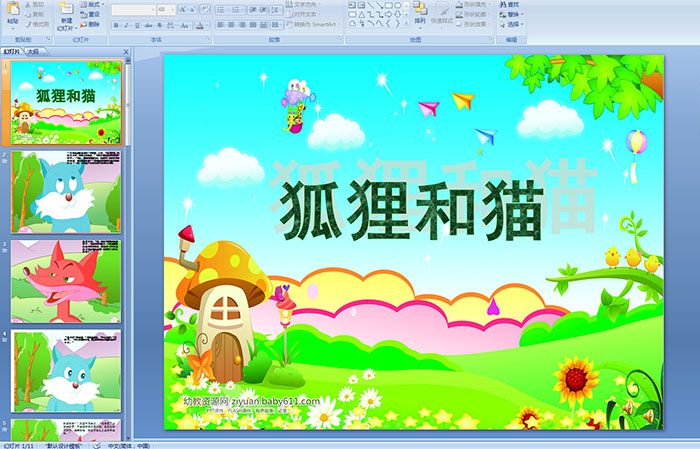Justify the text
Image resolution: width=700 pixels, height=449 pixels.
(253, 25)
